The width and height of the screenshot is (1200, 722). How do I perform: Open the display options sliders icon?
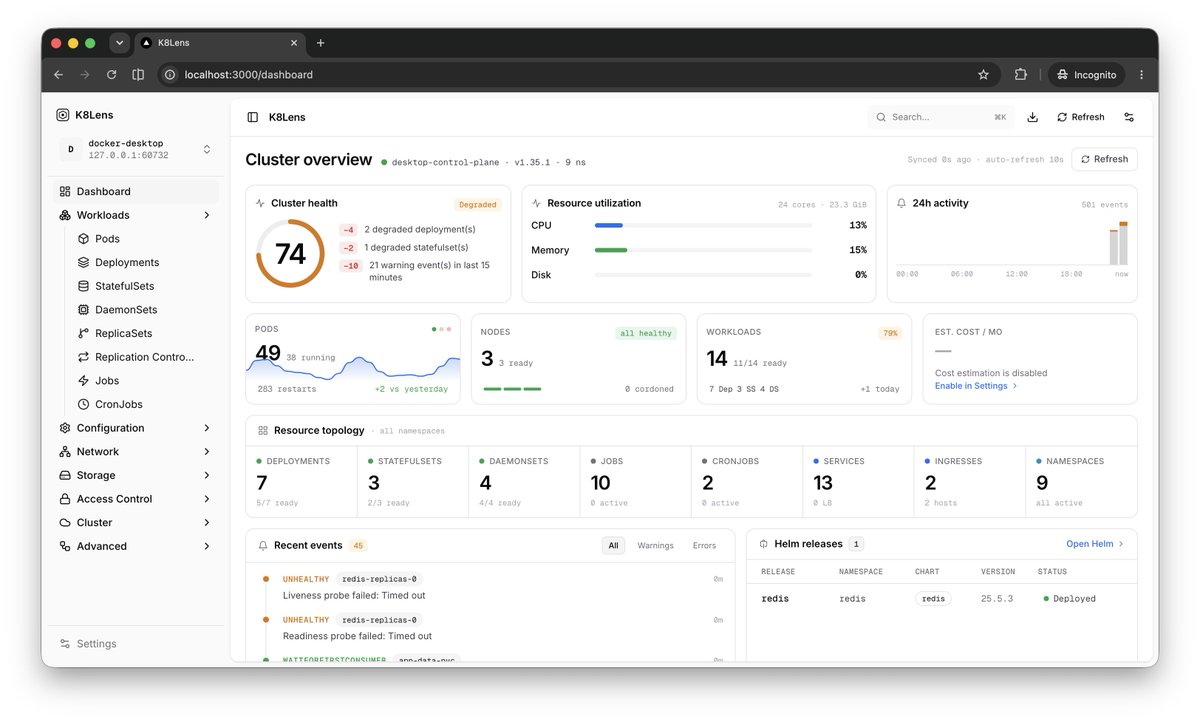pos(1129,117)
